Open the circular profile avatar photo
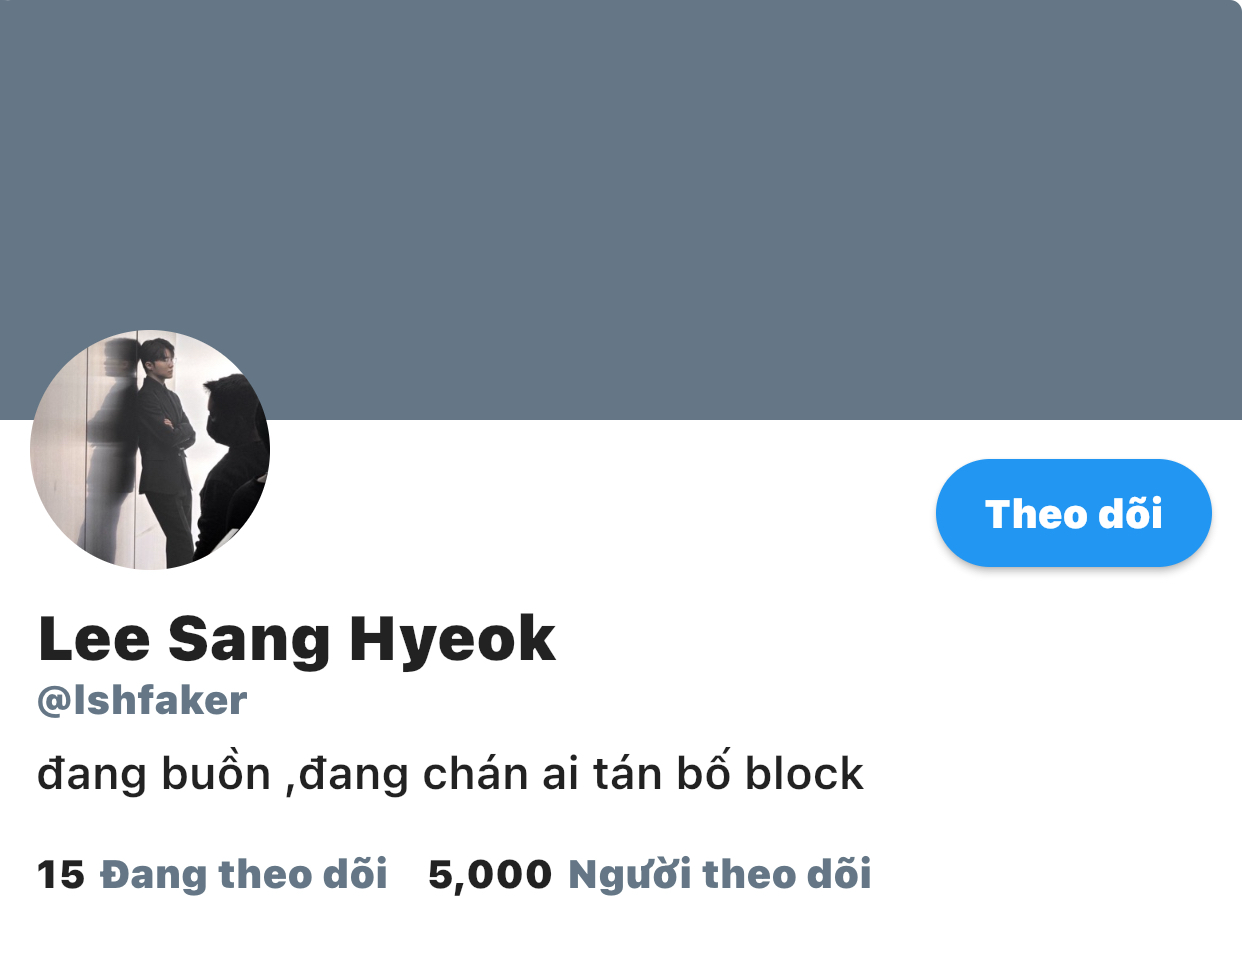 150,450
